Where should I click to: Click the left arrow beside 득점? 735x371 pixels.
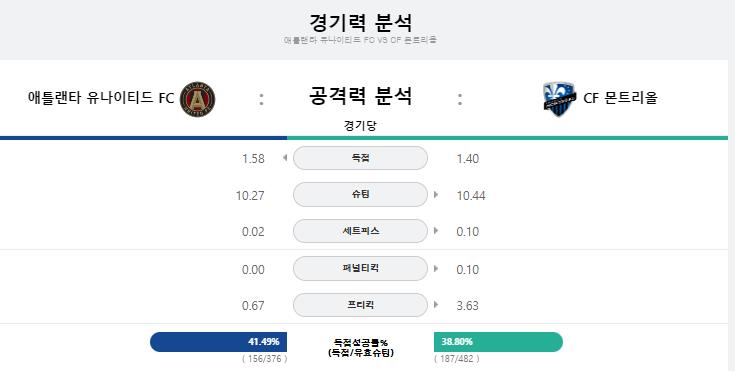(285, 158)
